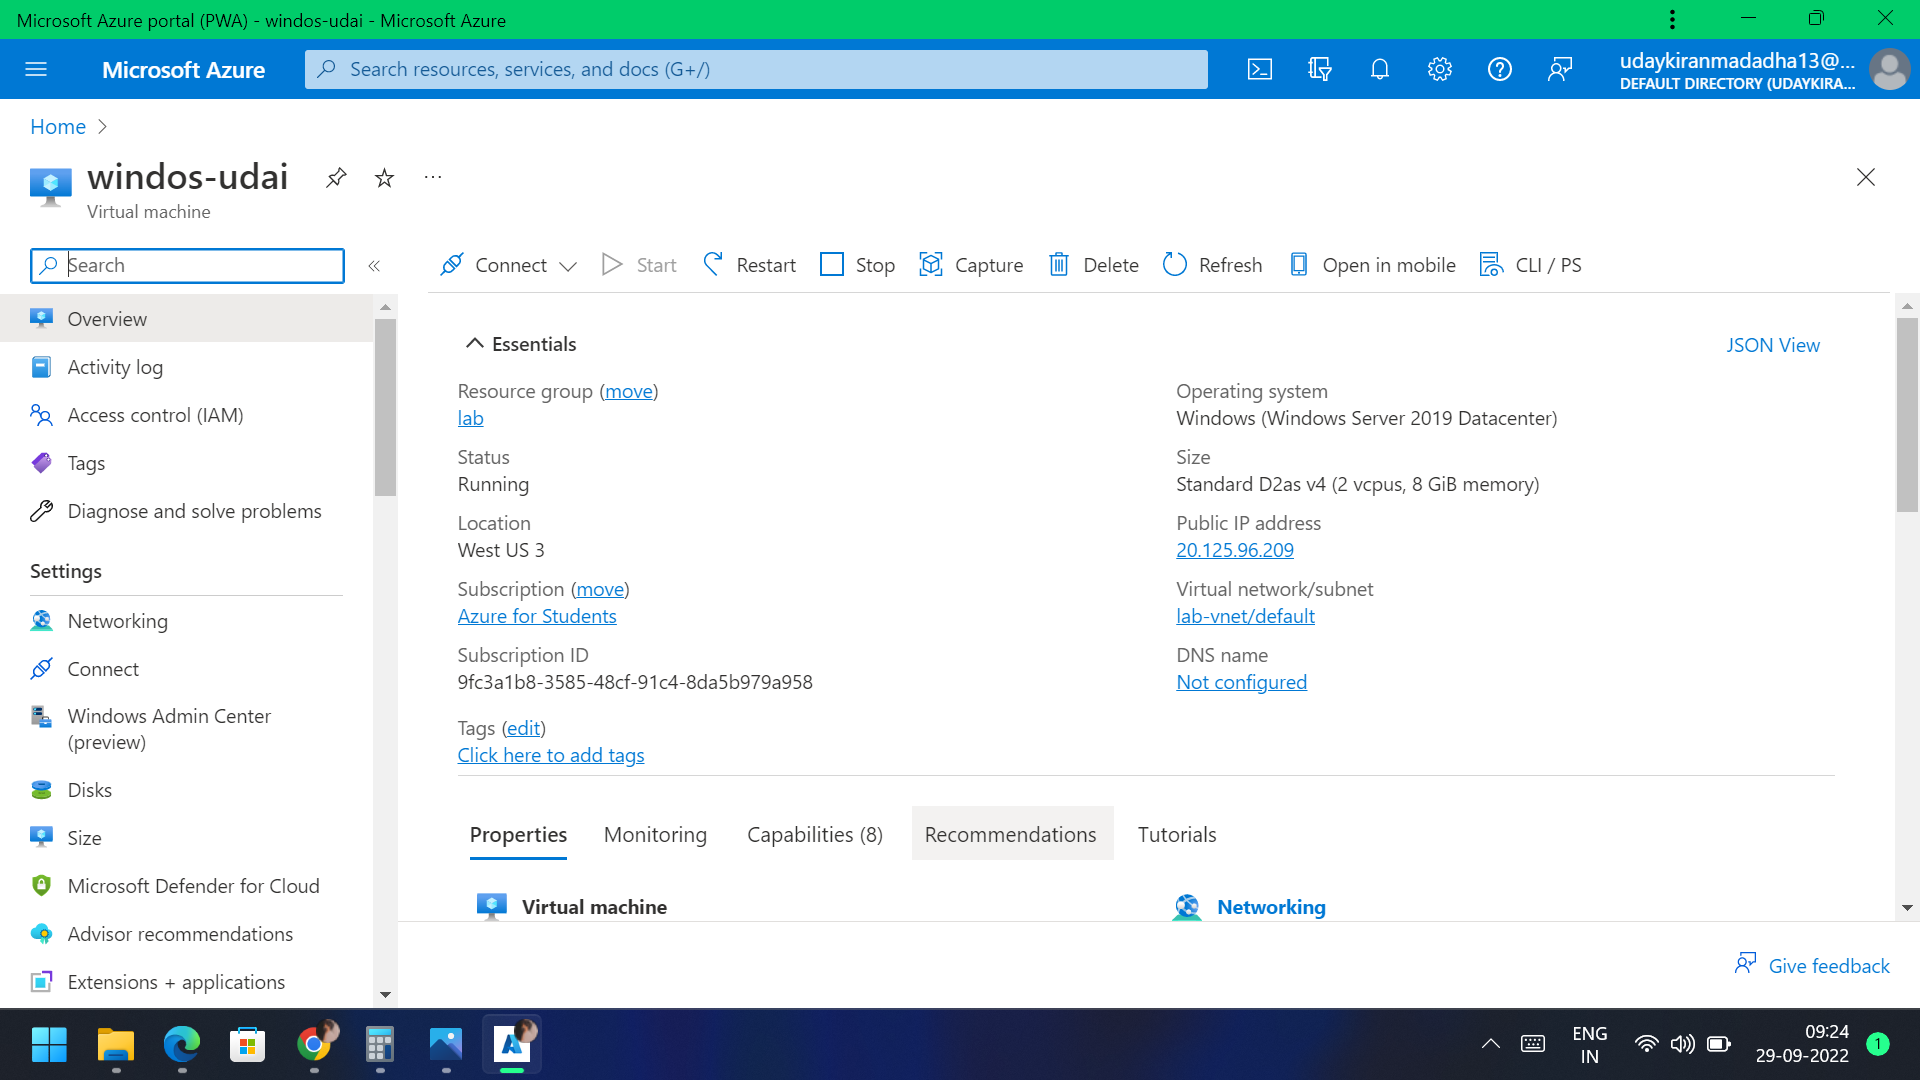Click here to add tags
The height and width of the screenshot is (1080, 1920).
(550, 755)
